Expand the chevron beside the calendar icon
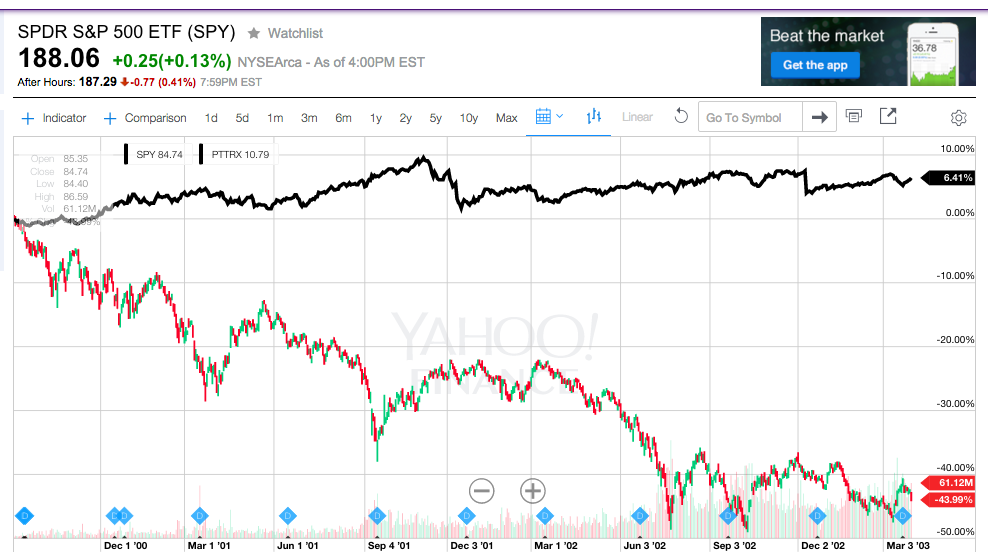This screenshot has width=988, height=558. [560, 117]
